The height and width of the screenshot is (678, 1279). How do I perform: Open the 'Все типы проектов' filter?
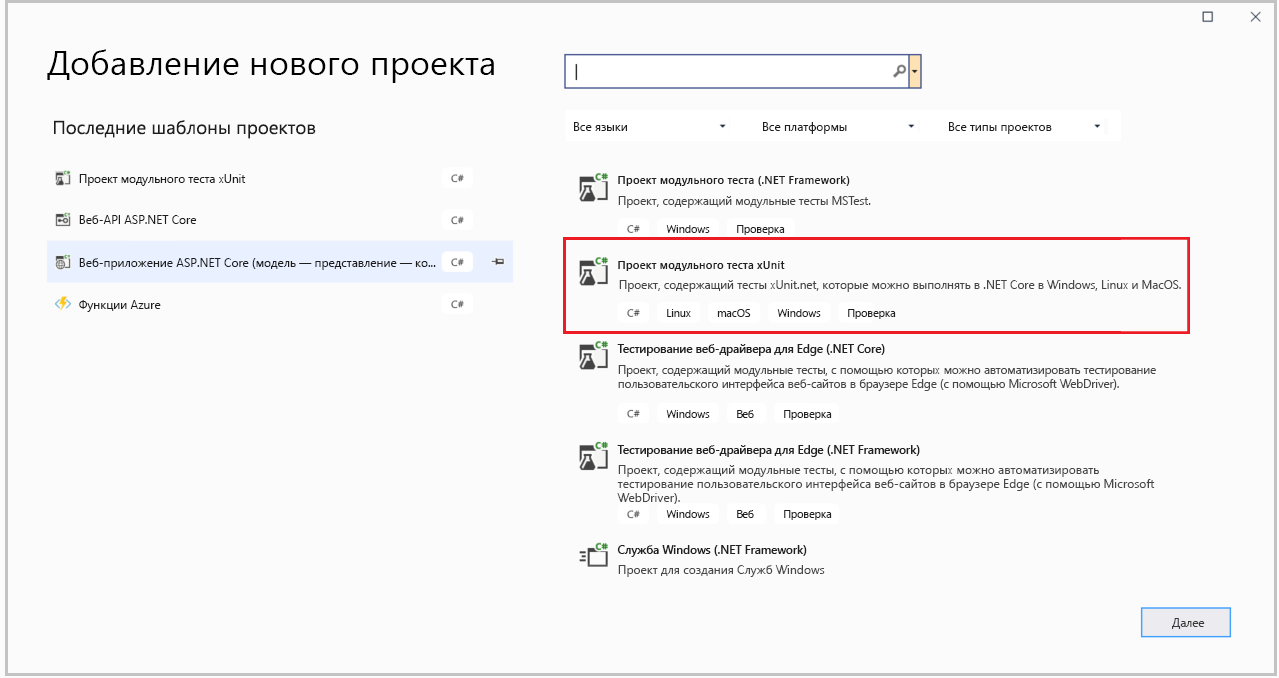pos(1025,127)
